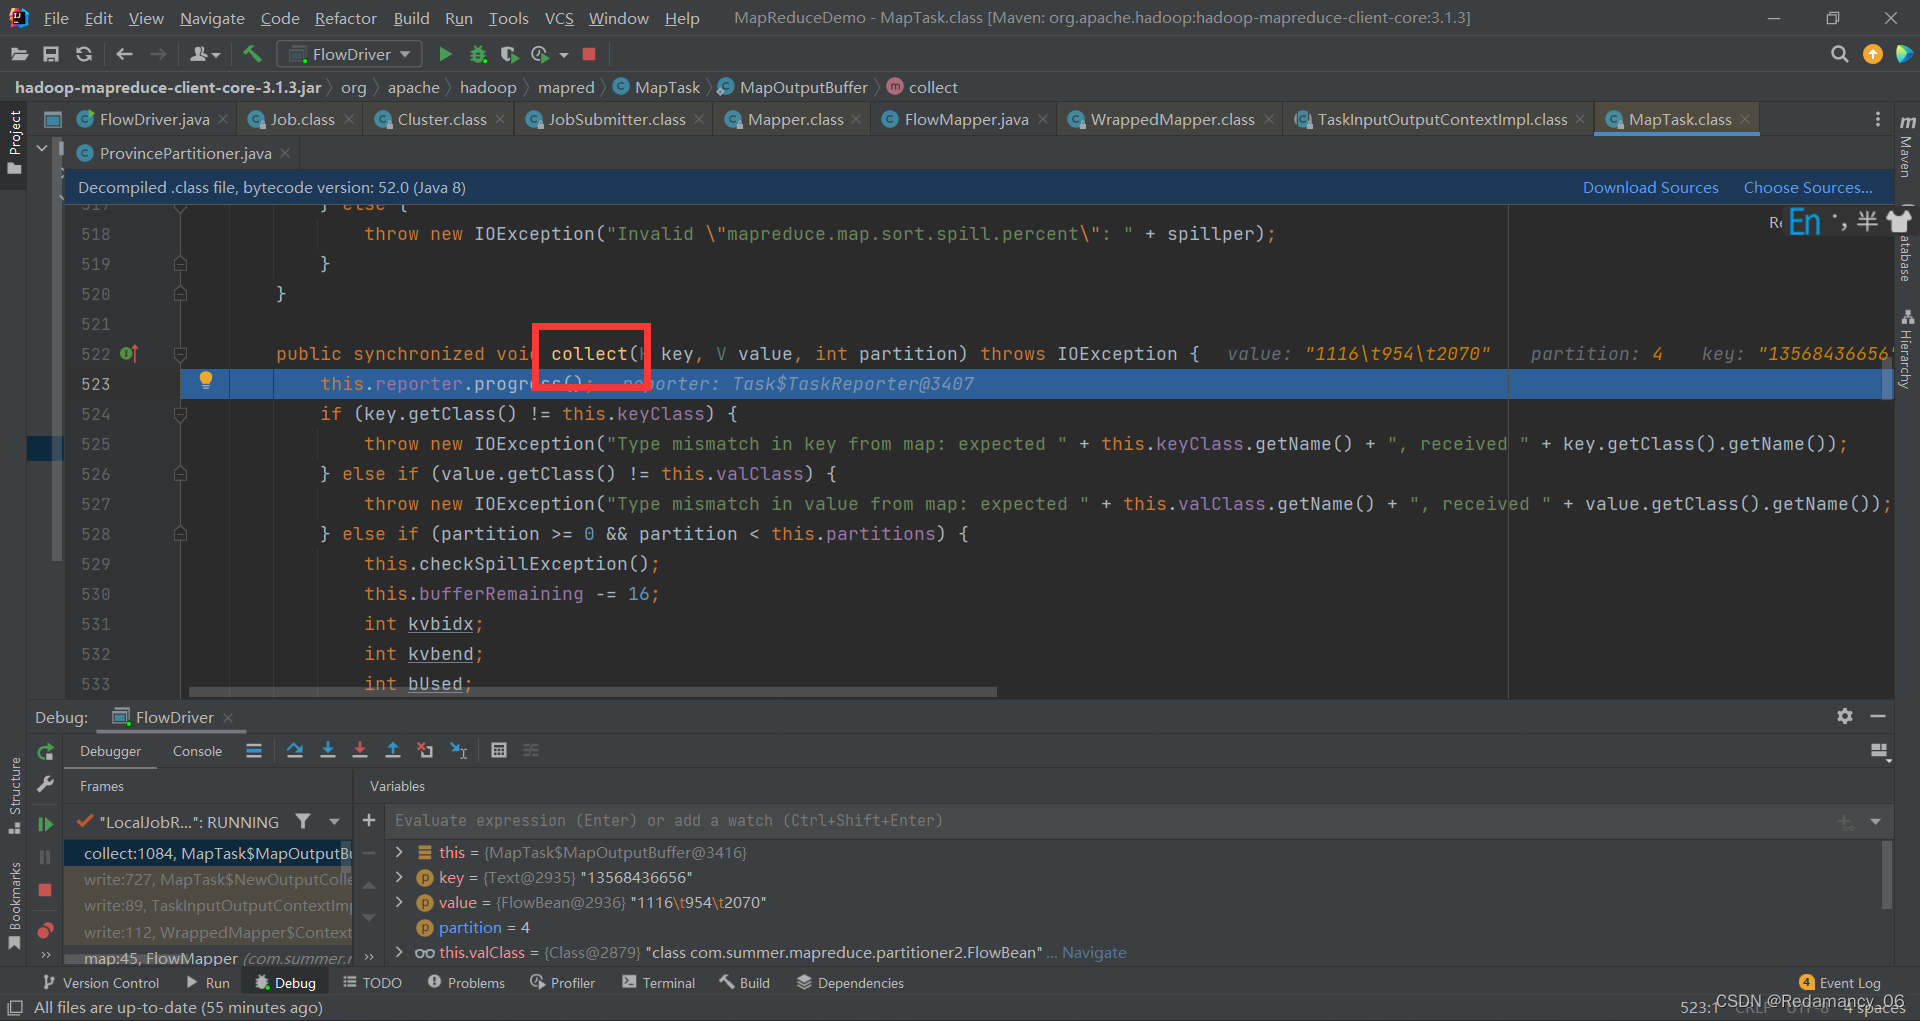Expand the 'value' FlowBean variable node
Screen dimensions: 1920x1021
(400, 902)
